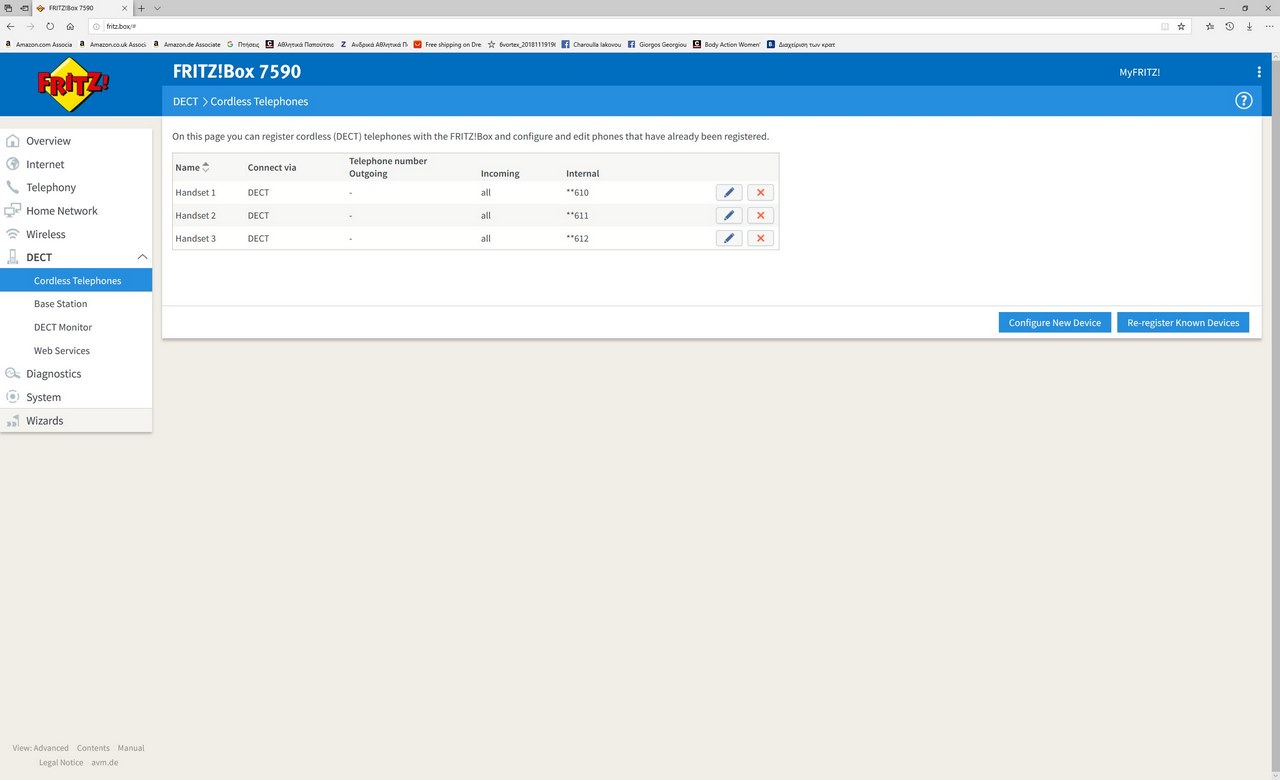Edit Handset 3 with the pencil icon
The image size is (1280, 780).
tap(729, 238)
